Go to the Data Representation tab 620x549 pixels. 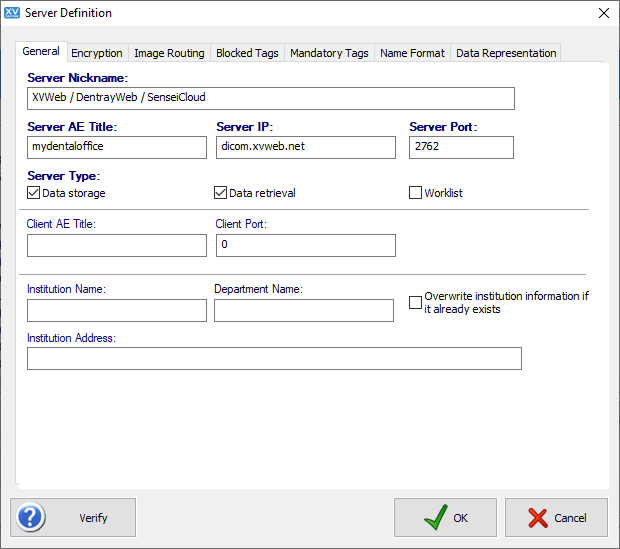click(x=506, y=53)
